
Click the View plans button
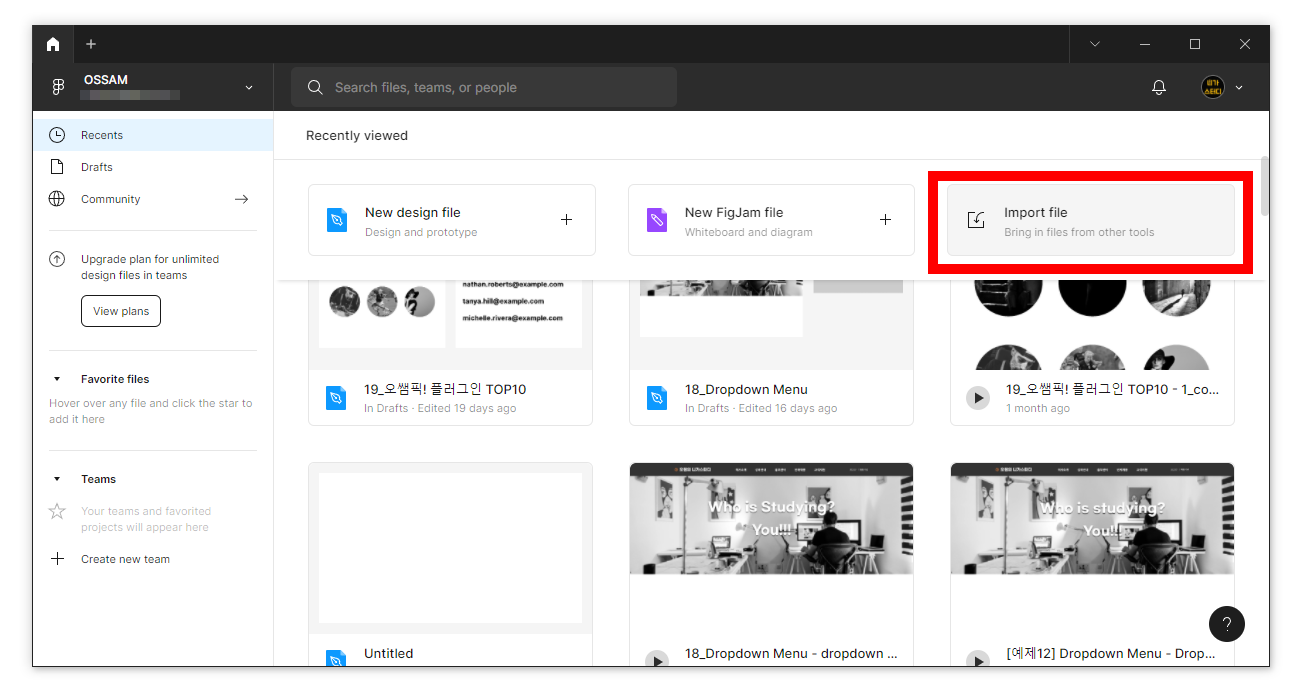[x=121, y=311]
